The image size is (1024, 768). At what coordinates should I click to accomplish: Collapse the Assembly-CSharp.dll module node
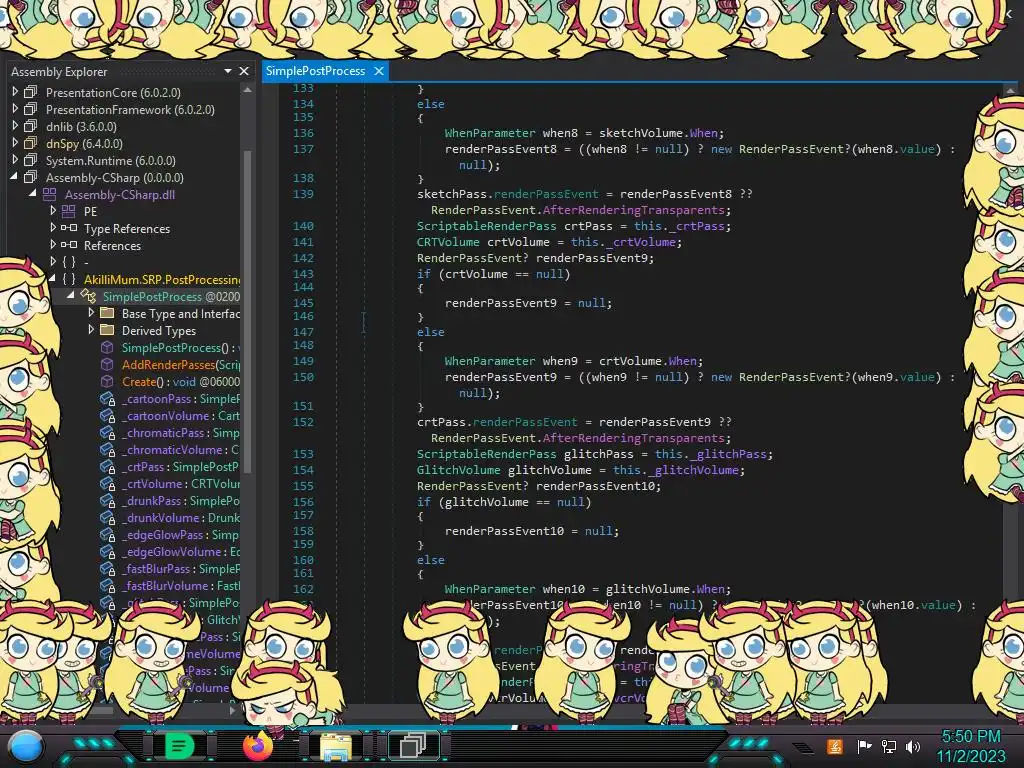[33, 194]
